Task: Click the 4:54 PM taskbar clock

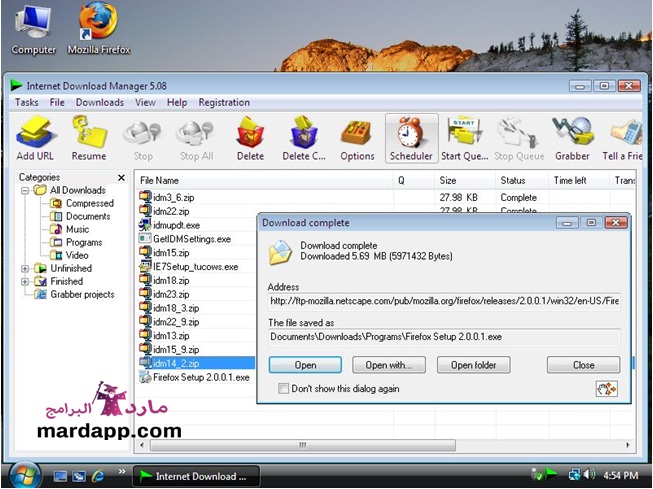Action: pos(621,475)
